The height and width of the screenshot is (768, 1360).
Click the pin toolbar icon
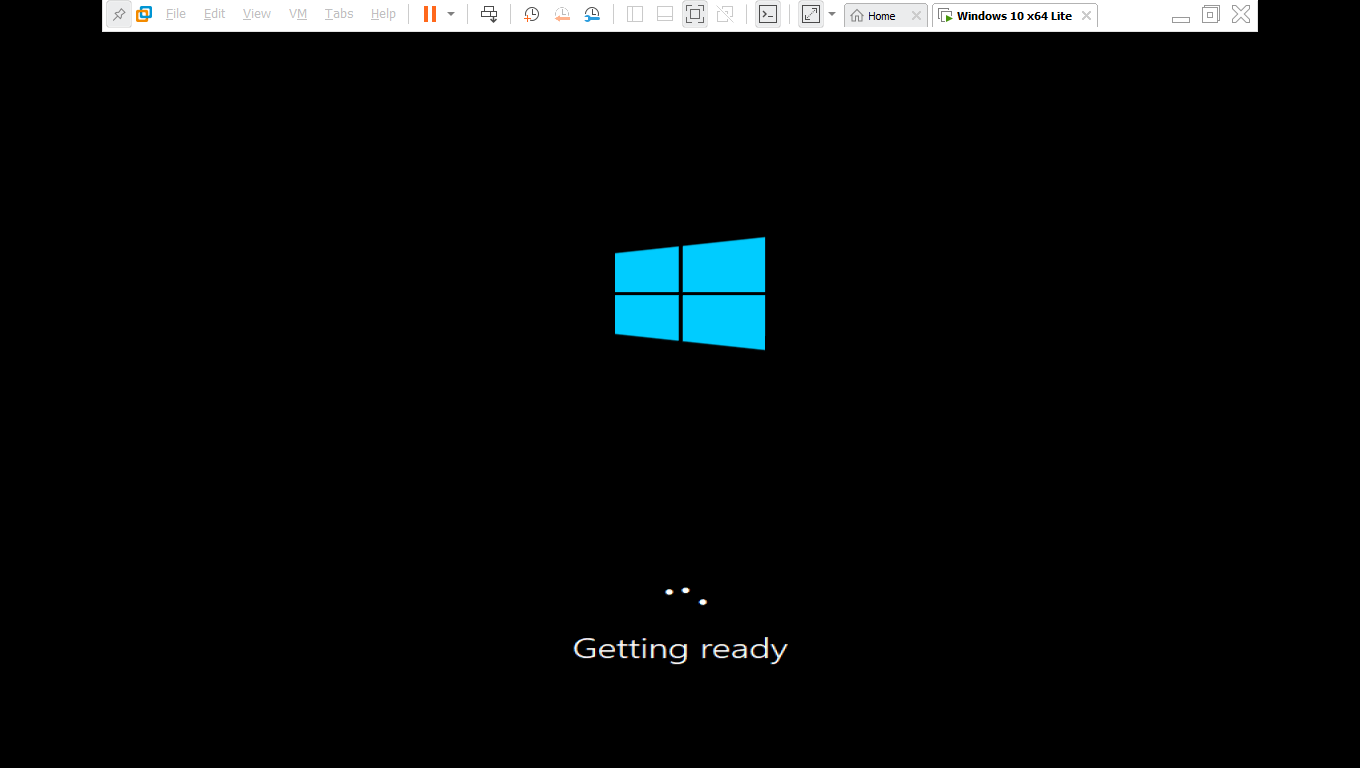119,14
